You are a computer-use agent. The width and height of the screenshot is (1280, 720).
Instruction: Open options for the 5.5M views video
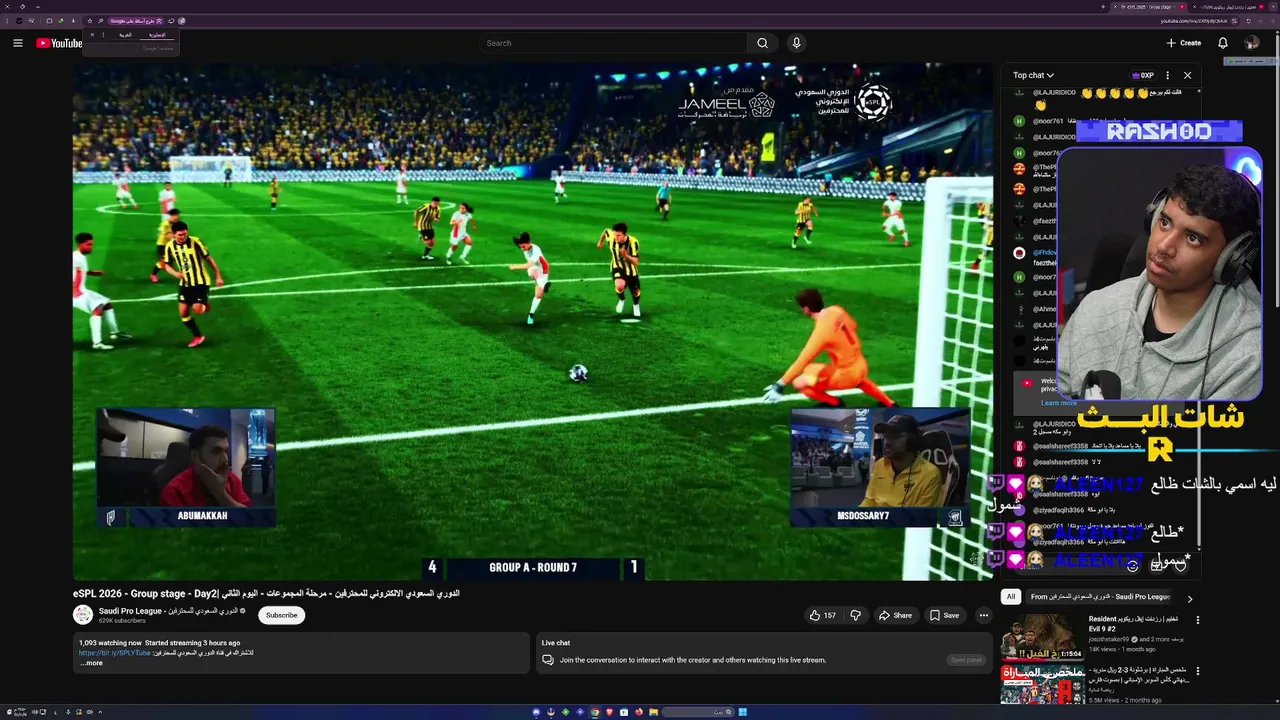pyautogui.click(x=1198, y=670)
